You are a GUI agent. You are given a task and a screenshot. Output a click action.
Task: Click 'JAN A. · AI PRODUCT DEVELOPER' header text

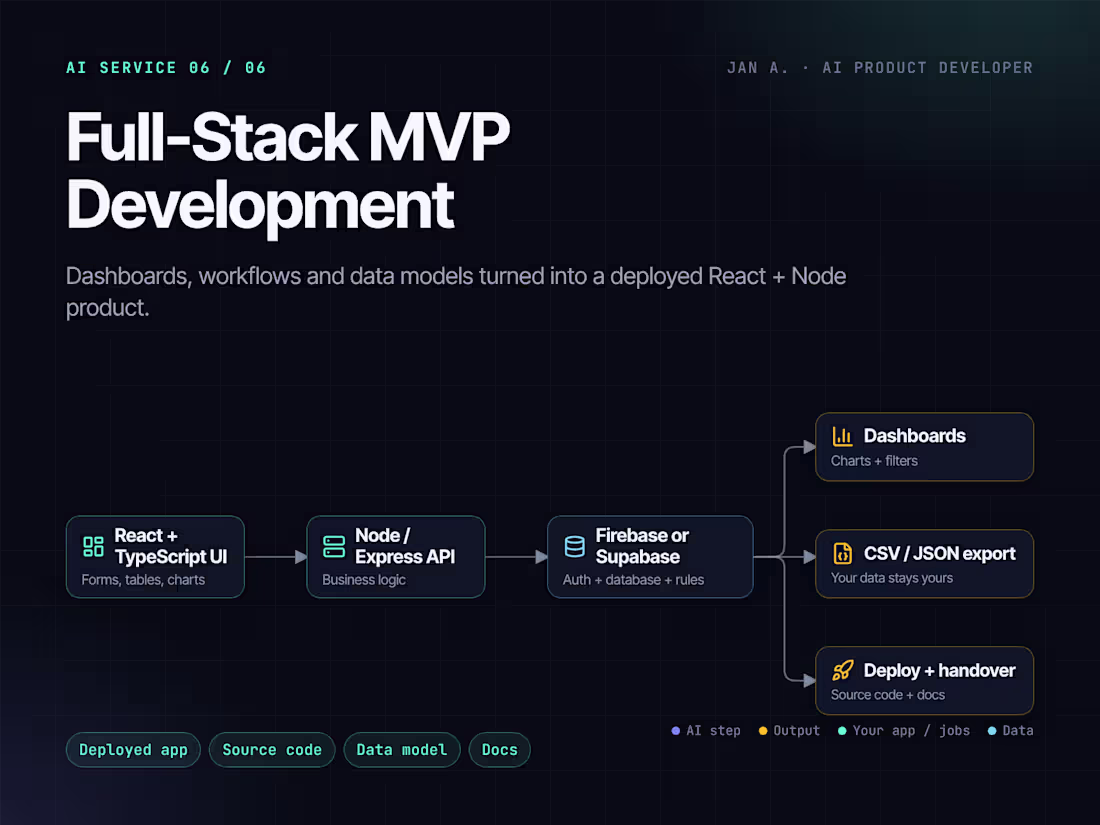880,68
